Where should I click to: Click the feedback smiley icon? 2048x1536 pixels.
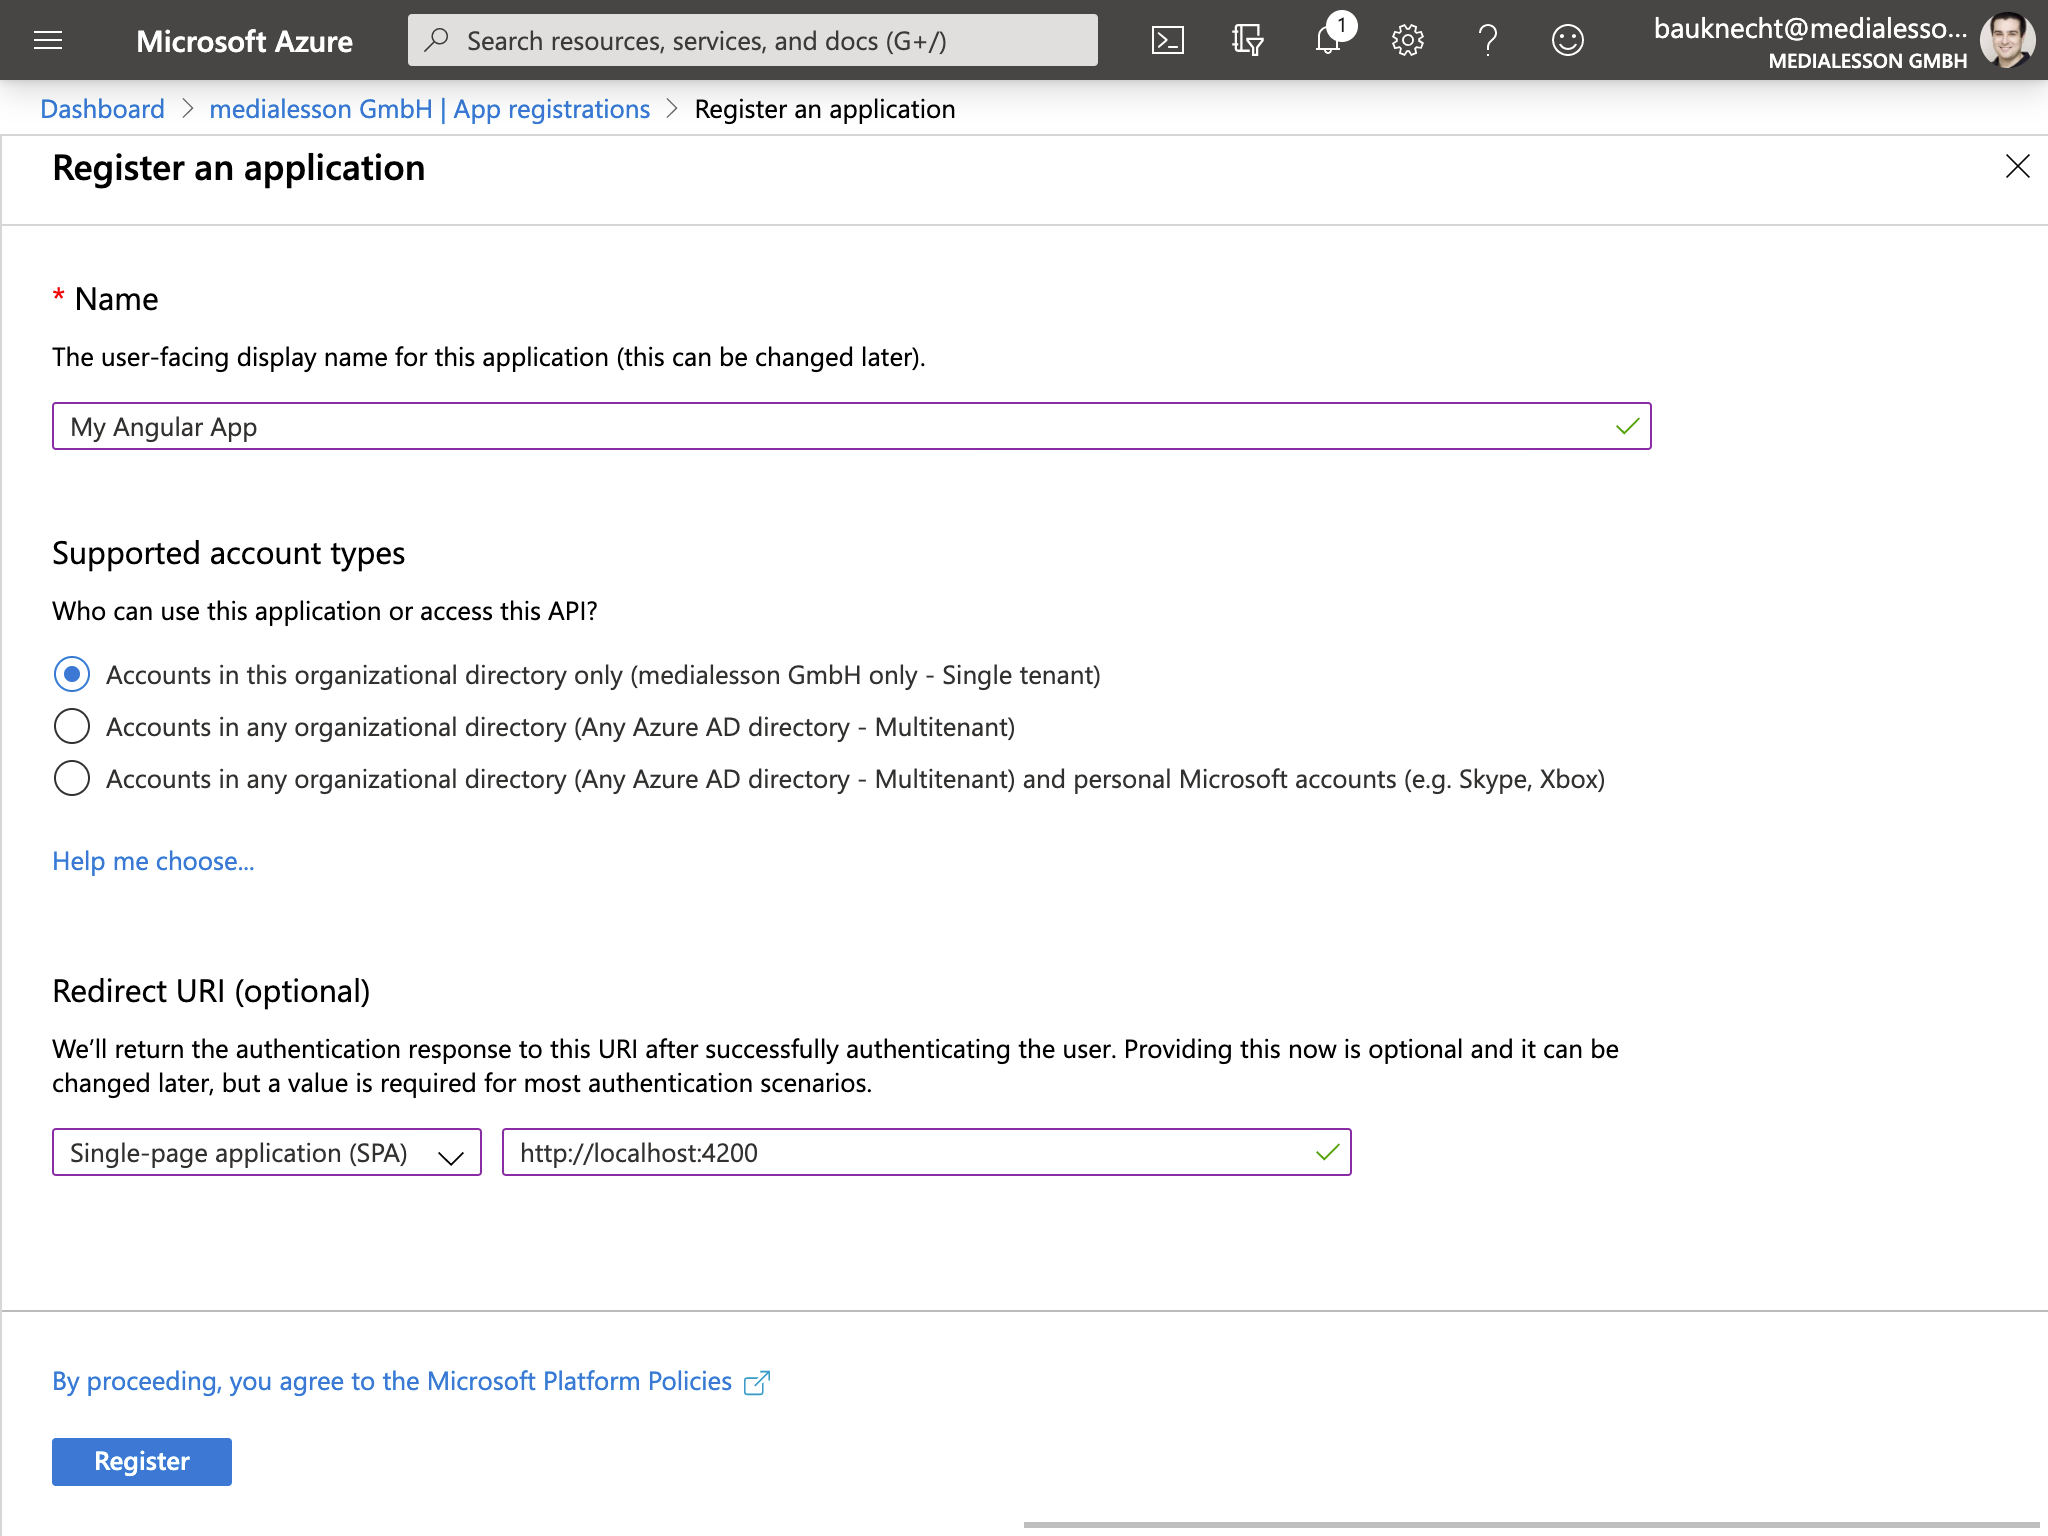(x=1567, y=40)
